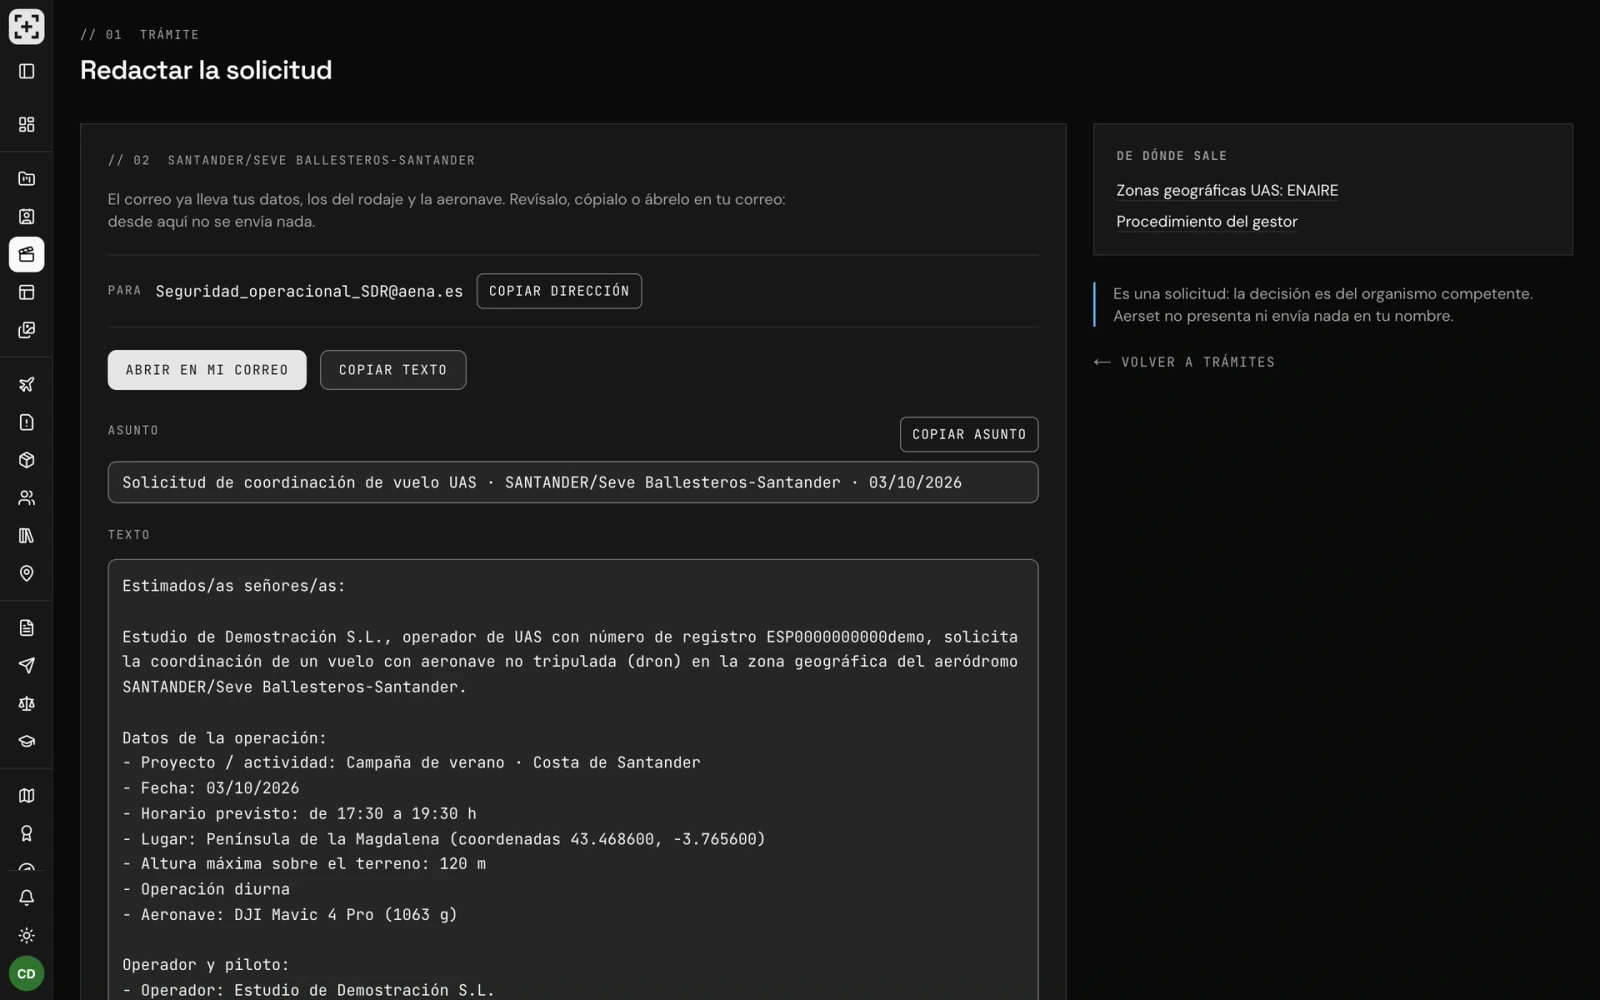
Task: Open the balance scales legal icon
Action: point(27,703)
